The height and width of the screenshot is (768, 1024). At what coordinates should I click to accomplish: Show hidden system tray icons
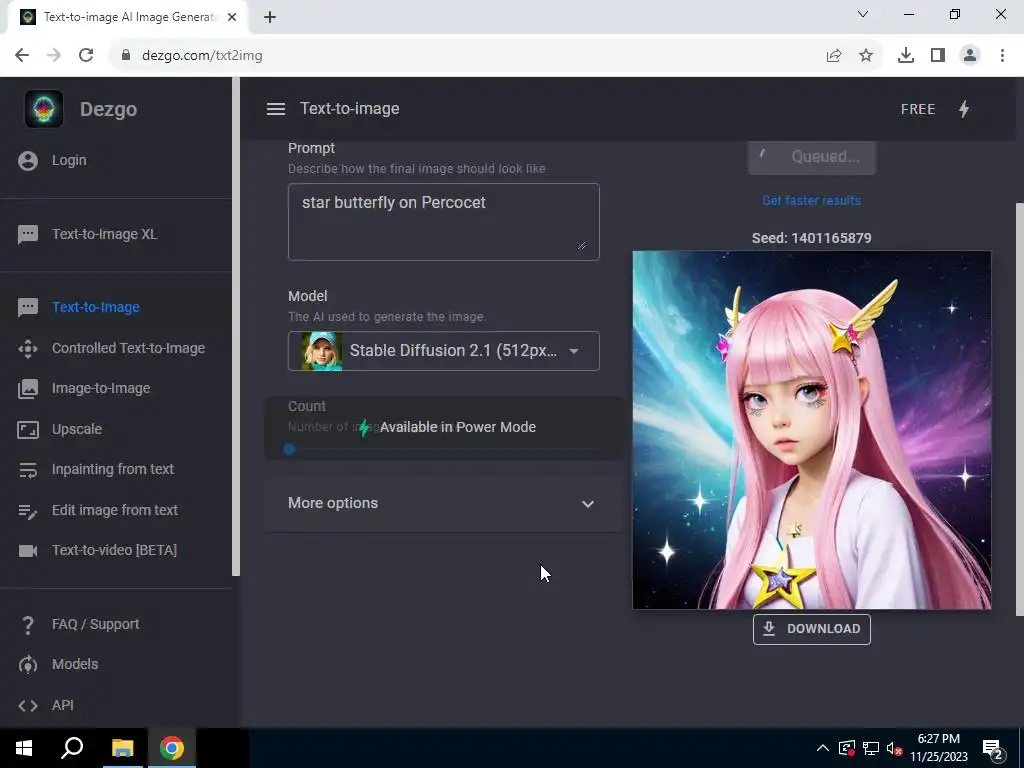823,748
